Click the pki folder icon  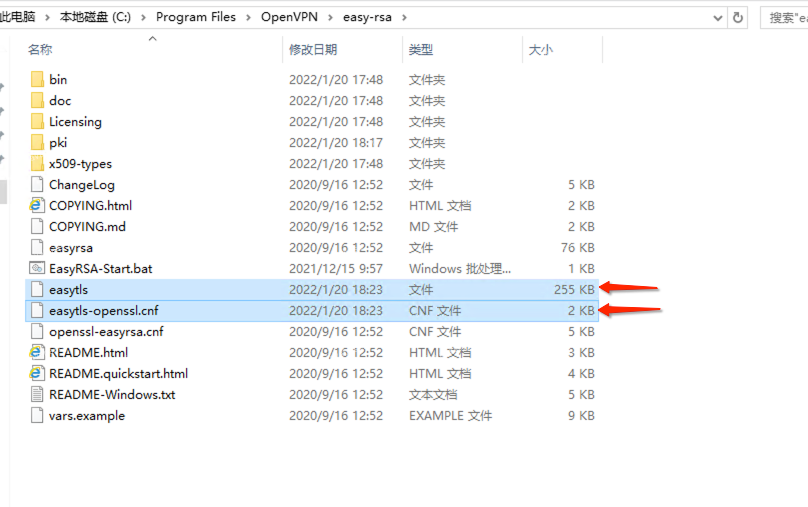(37, 143)
